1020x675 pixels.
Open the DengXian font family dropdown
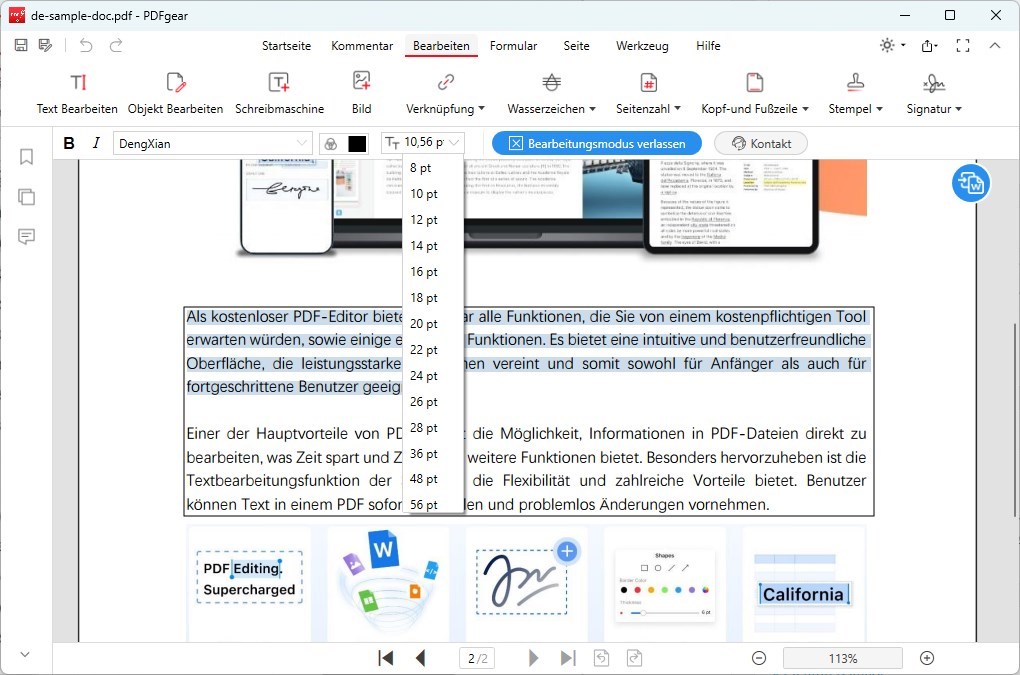pyautogui.click(x=213, y=142)
